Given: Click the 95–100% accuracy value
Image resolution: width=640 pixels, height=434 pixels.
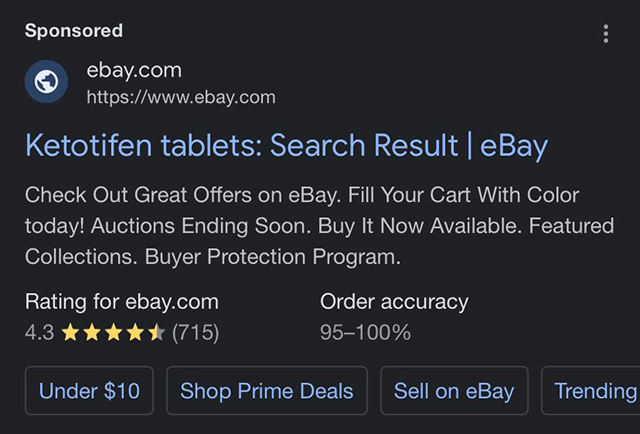Looking at the screenshot, I should pyautogui.click(x=365, y=333).
